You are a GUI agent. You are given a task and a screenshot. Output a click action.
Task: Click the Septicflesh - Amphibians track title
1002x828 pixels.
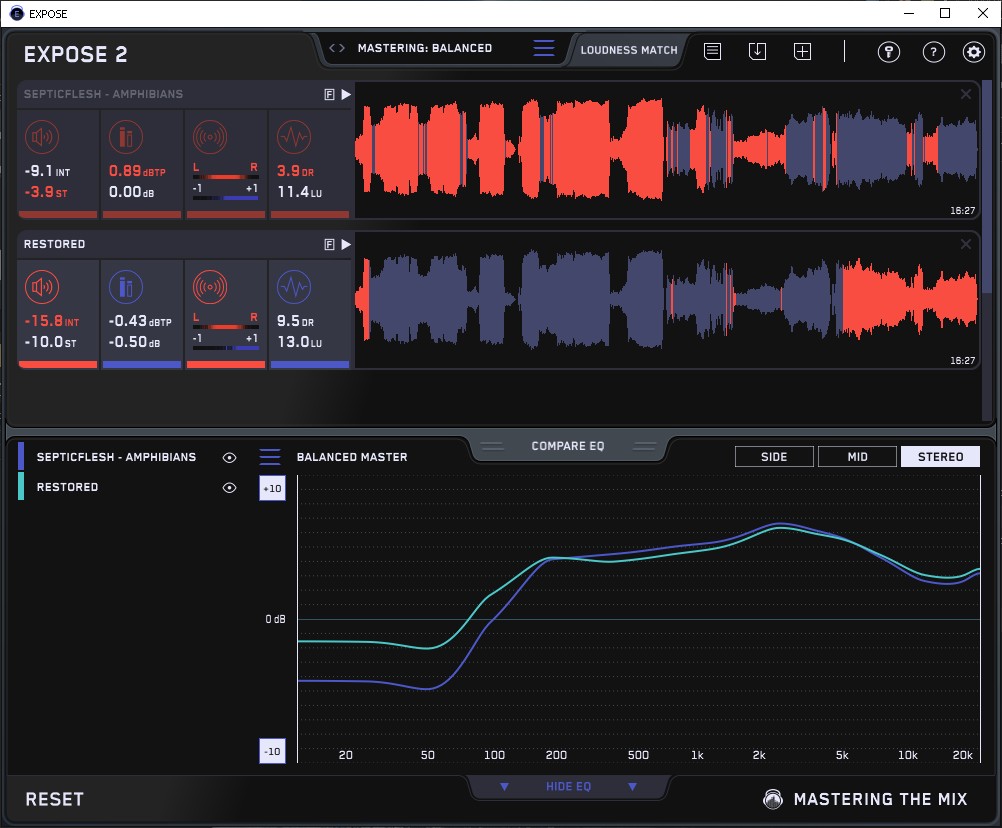[104, 95]
